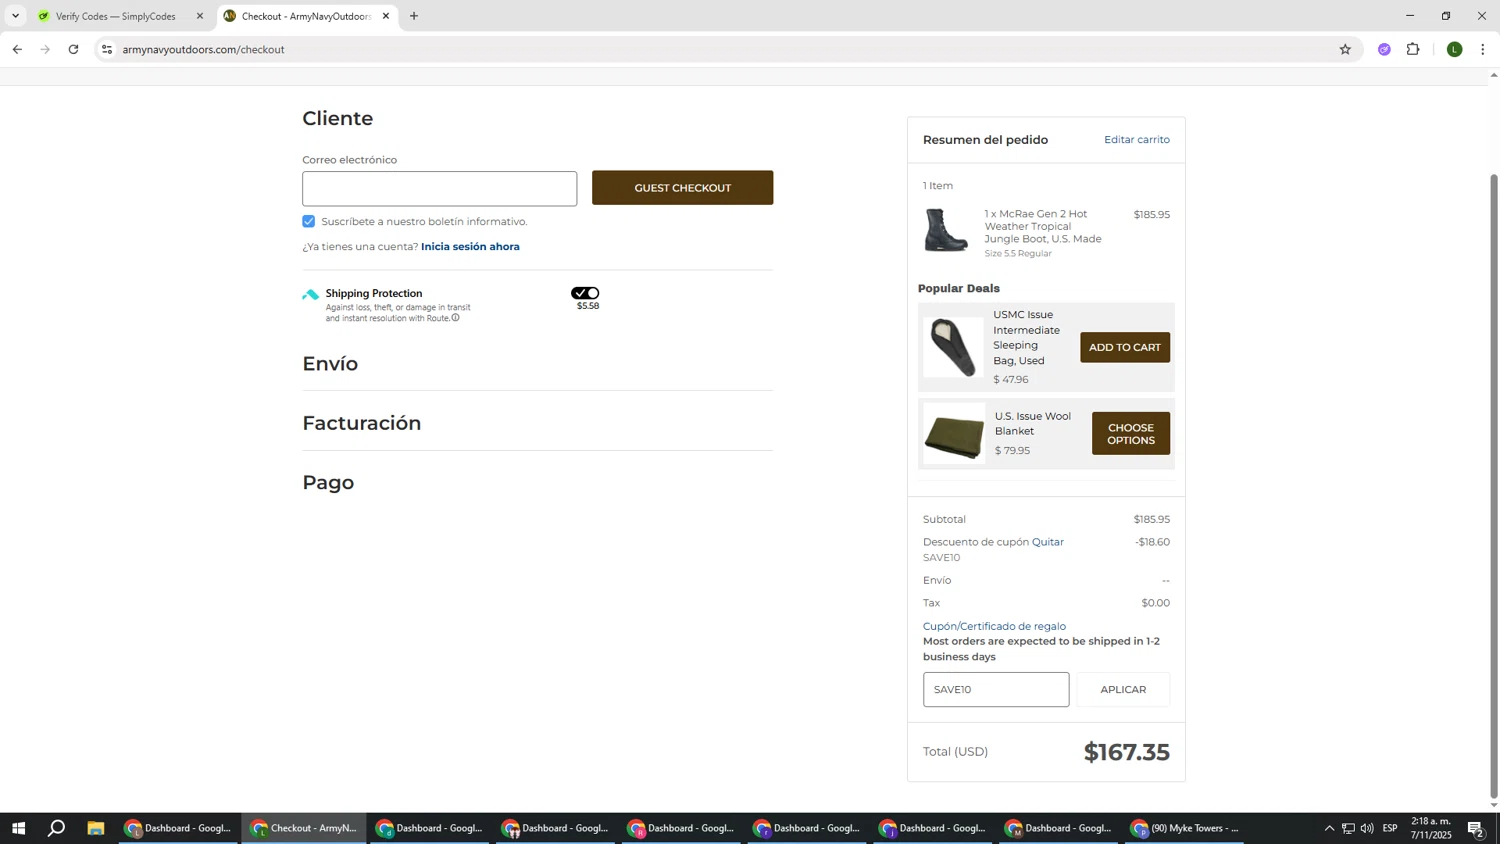Image resolution: width=1500 pixels, height=844 pixels.
Task: Open the McRae jungle boot thumbnail
Action: [945, 230]
